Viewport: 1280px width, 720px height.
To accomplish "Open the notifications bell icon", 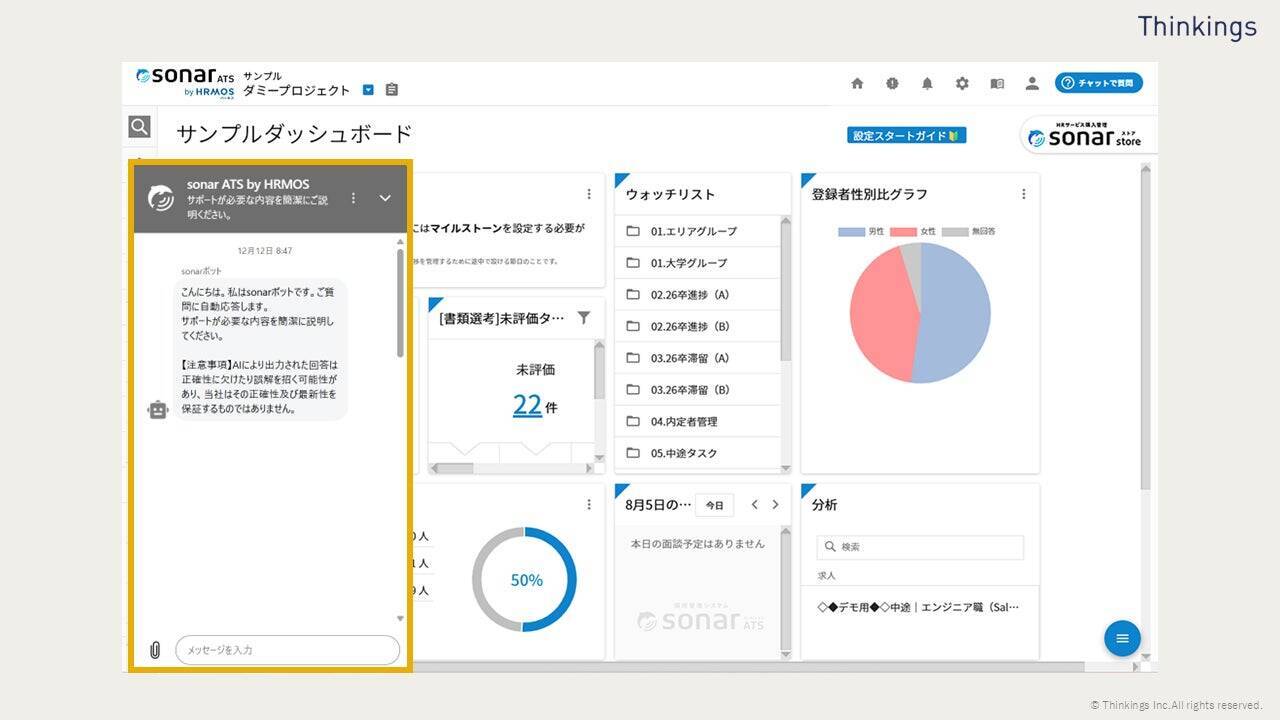I will click(927, 84).
